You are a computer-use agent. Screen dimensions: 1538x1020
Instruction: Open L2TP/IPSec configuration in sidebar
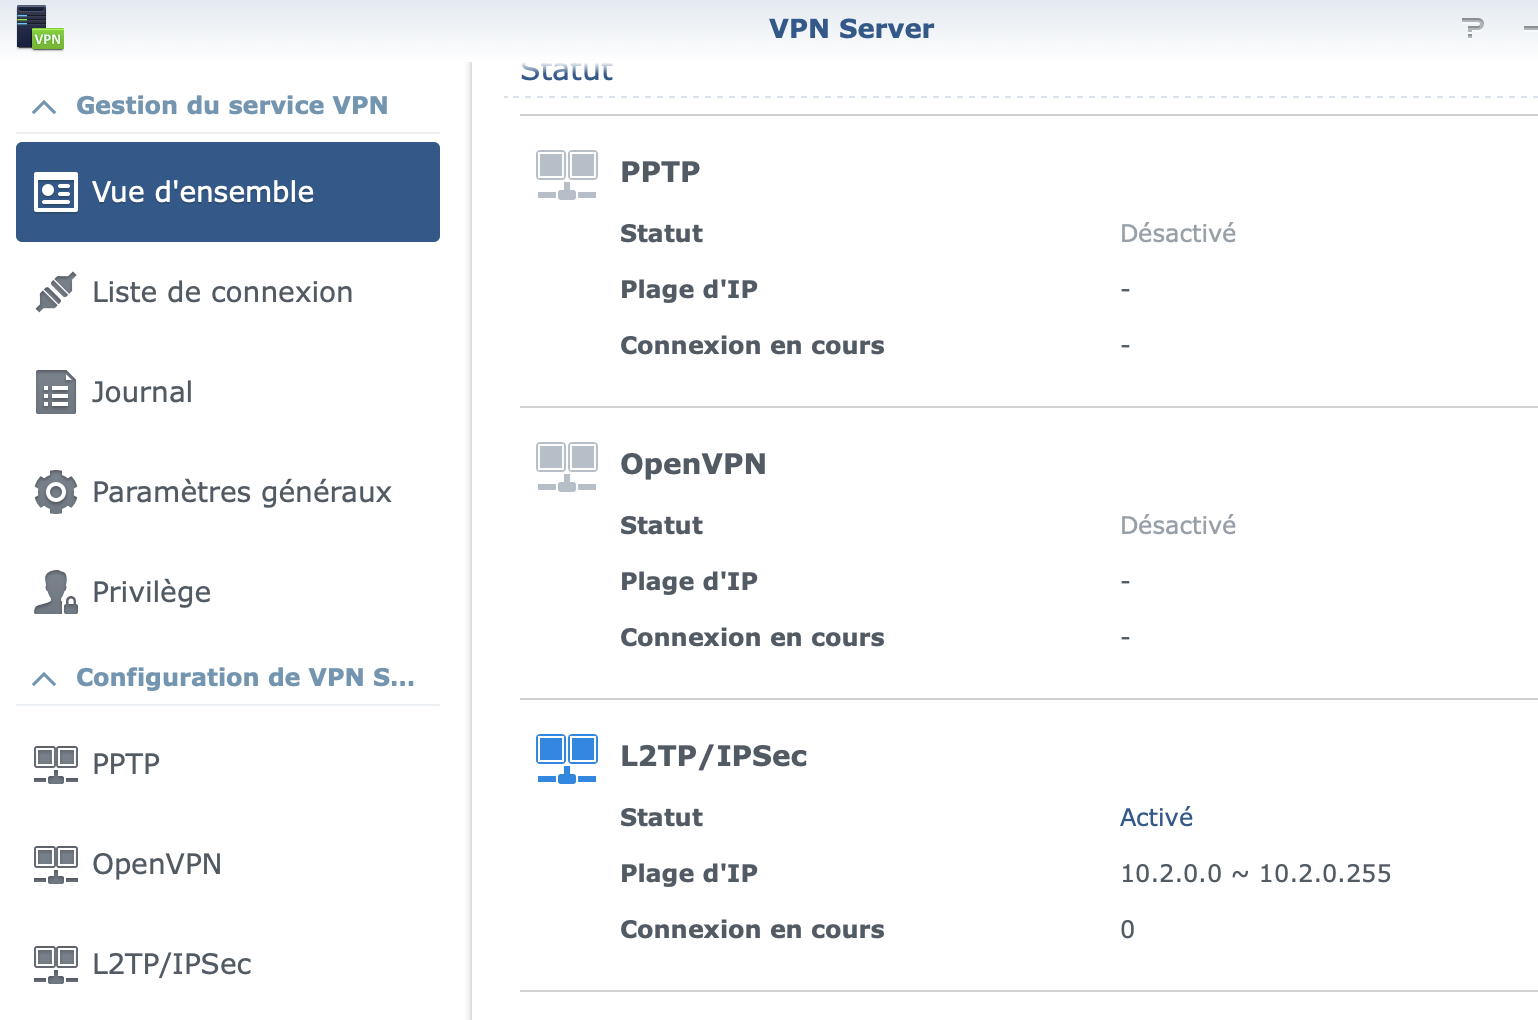(x=172, y=964)
